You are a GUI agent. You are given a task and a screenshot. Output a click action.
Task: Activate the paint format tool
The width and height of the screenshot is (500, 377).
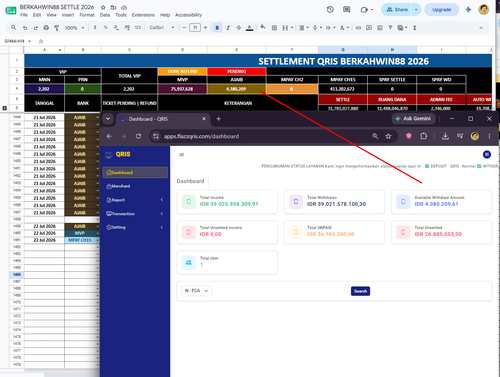[x=57, y=28]
